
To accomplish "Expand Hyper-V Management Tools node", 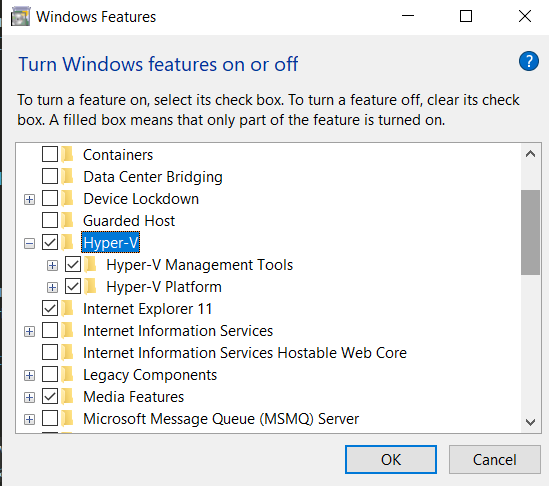I will click(x=53, y=265).
